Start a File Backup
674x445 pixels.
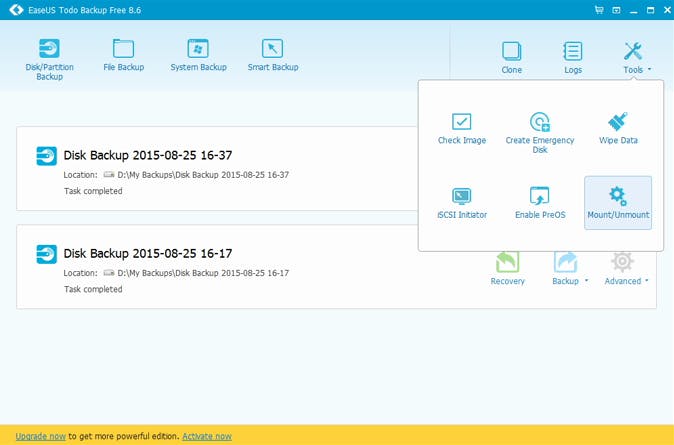[123, 55]
